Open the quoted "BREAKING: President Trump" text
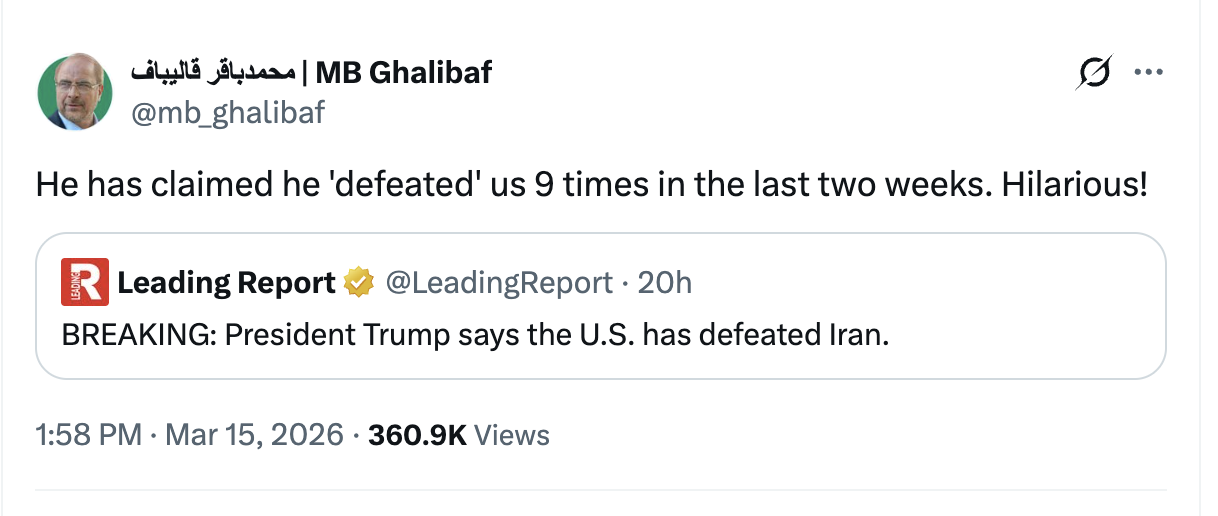This screenshot has height=516, width=1218. coord(475,334)
